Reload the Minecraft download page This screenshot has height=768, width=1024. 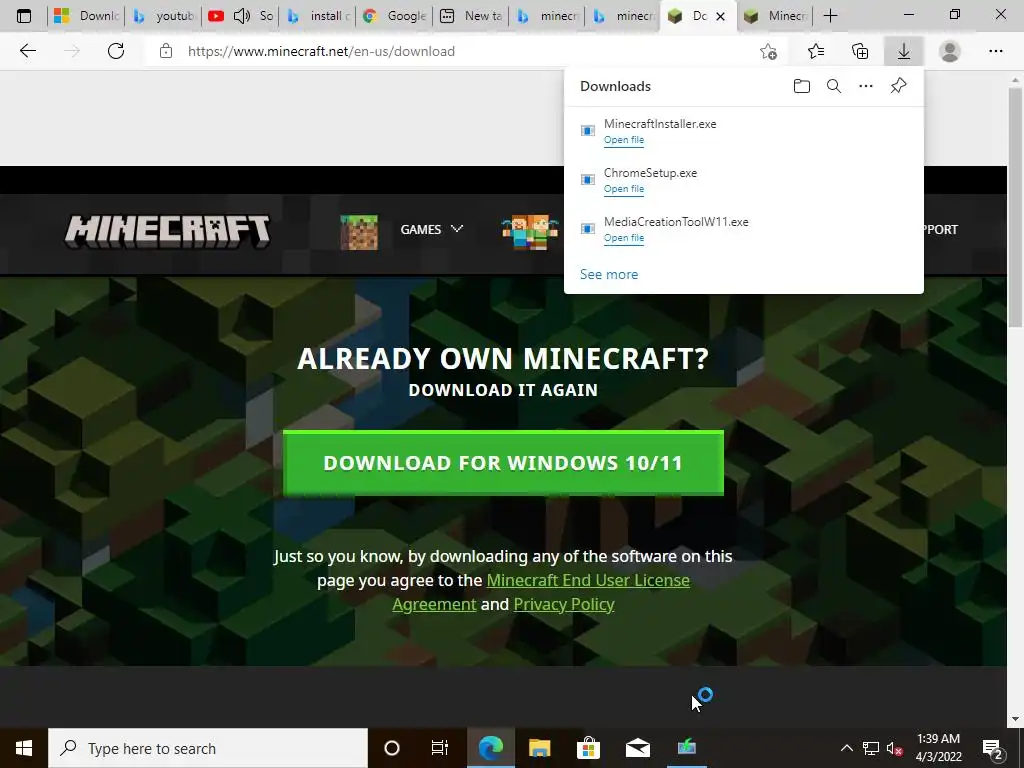coord(116,51)
